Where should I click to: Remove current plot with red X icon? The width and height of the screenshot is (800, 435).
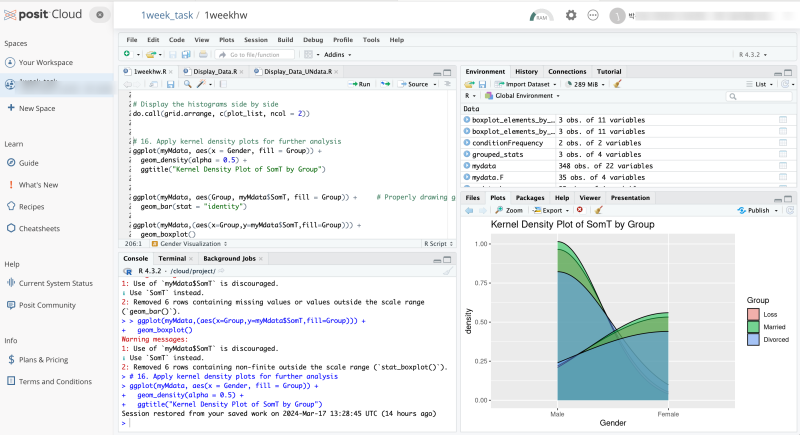point(580,210)
